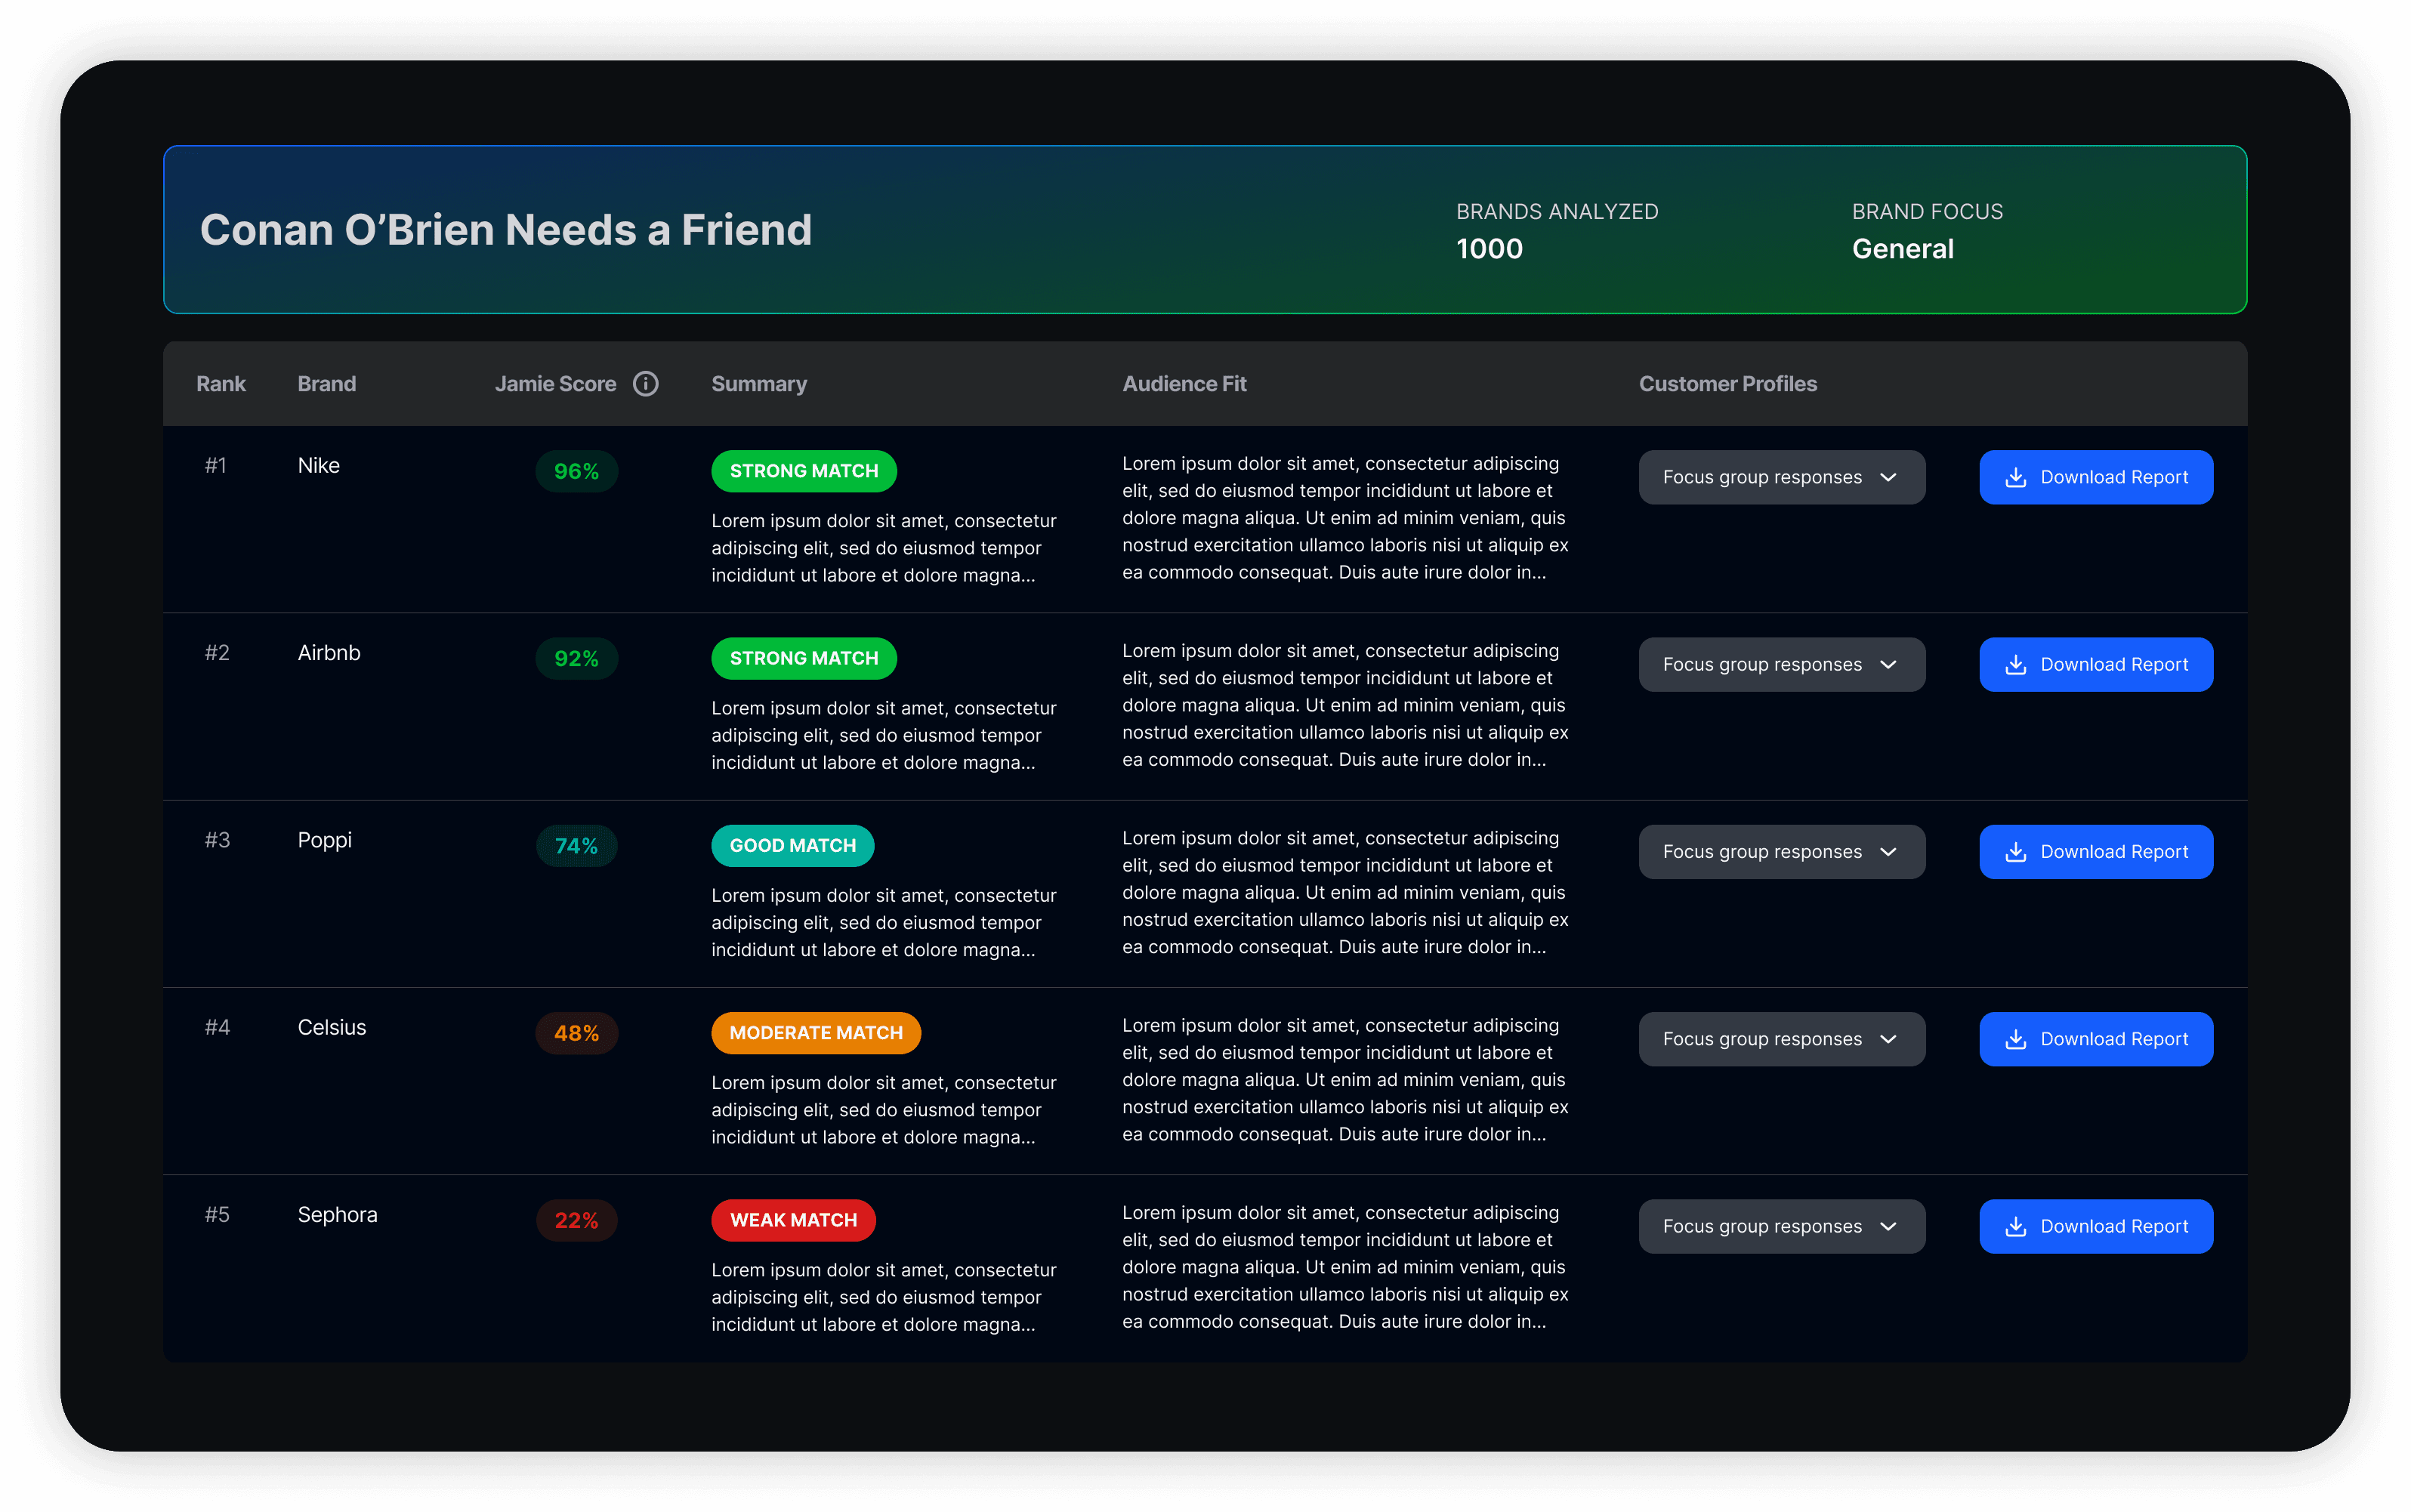Viewport: 2411px width, 1512px height.
Task: Click download icon in Nike row
Action: tap(2016, 477)
